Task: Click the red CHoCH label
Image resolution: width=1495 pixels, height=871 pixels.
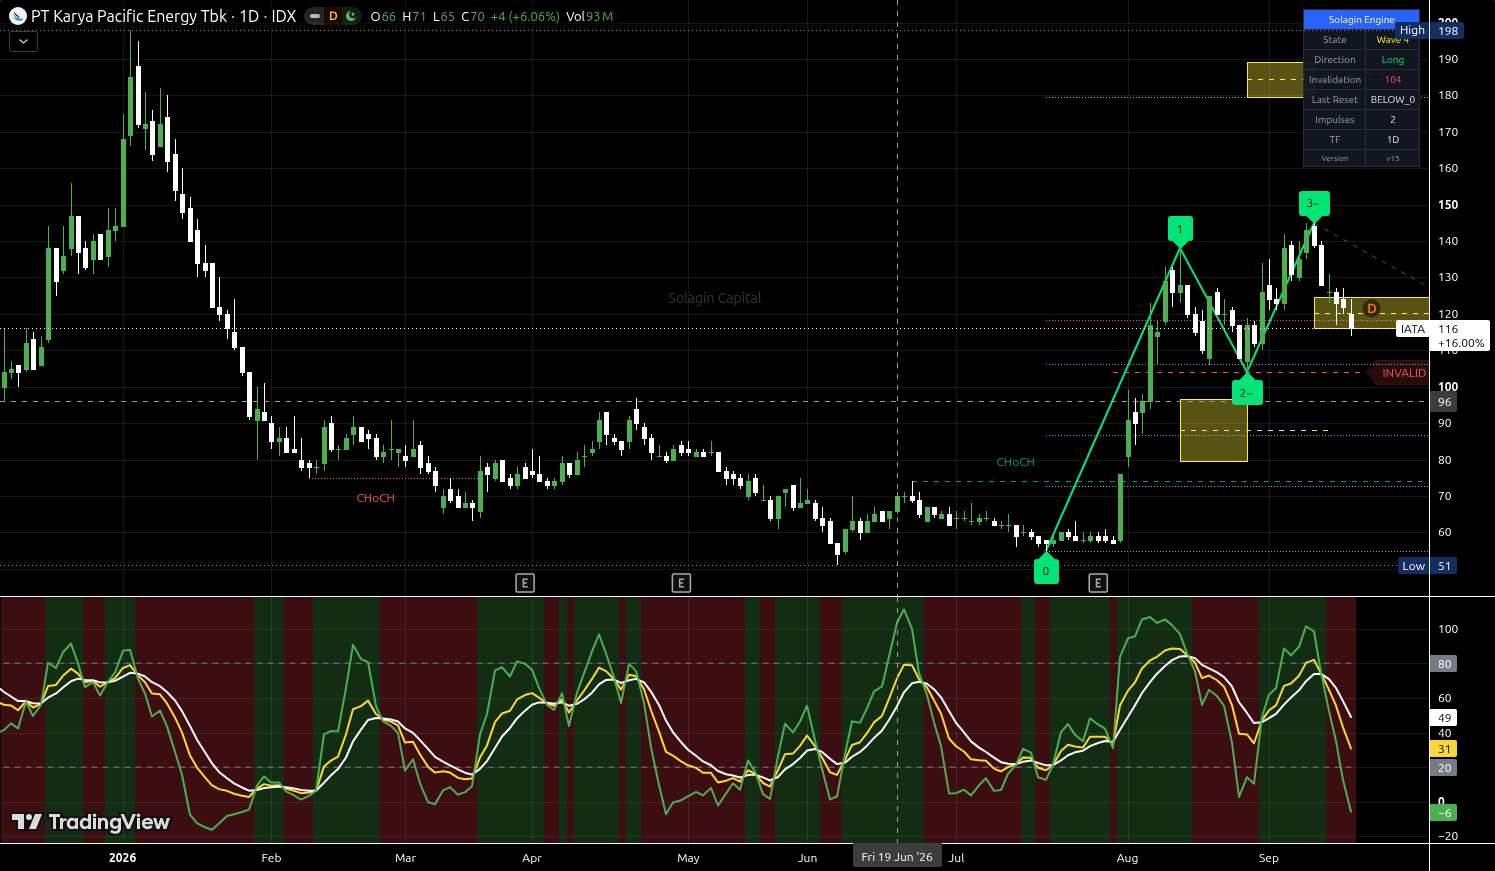Action: click(376, 498)
